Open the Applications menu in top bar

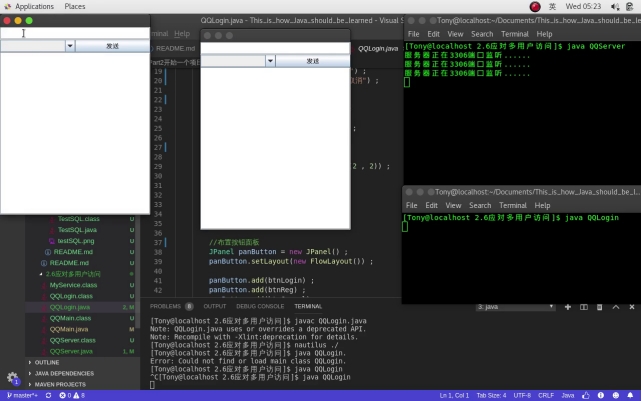[34, 7]
